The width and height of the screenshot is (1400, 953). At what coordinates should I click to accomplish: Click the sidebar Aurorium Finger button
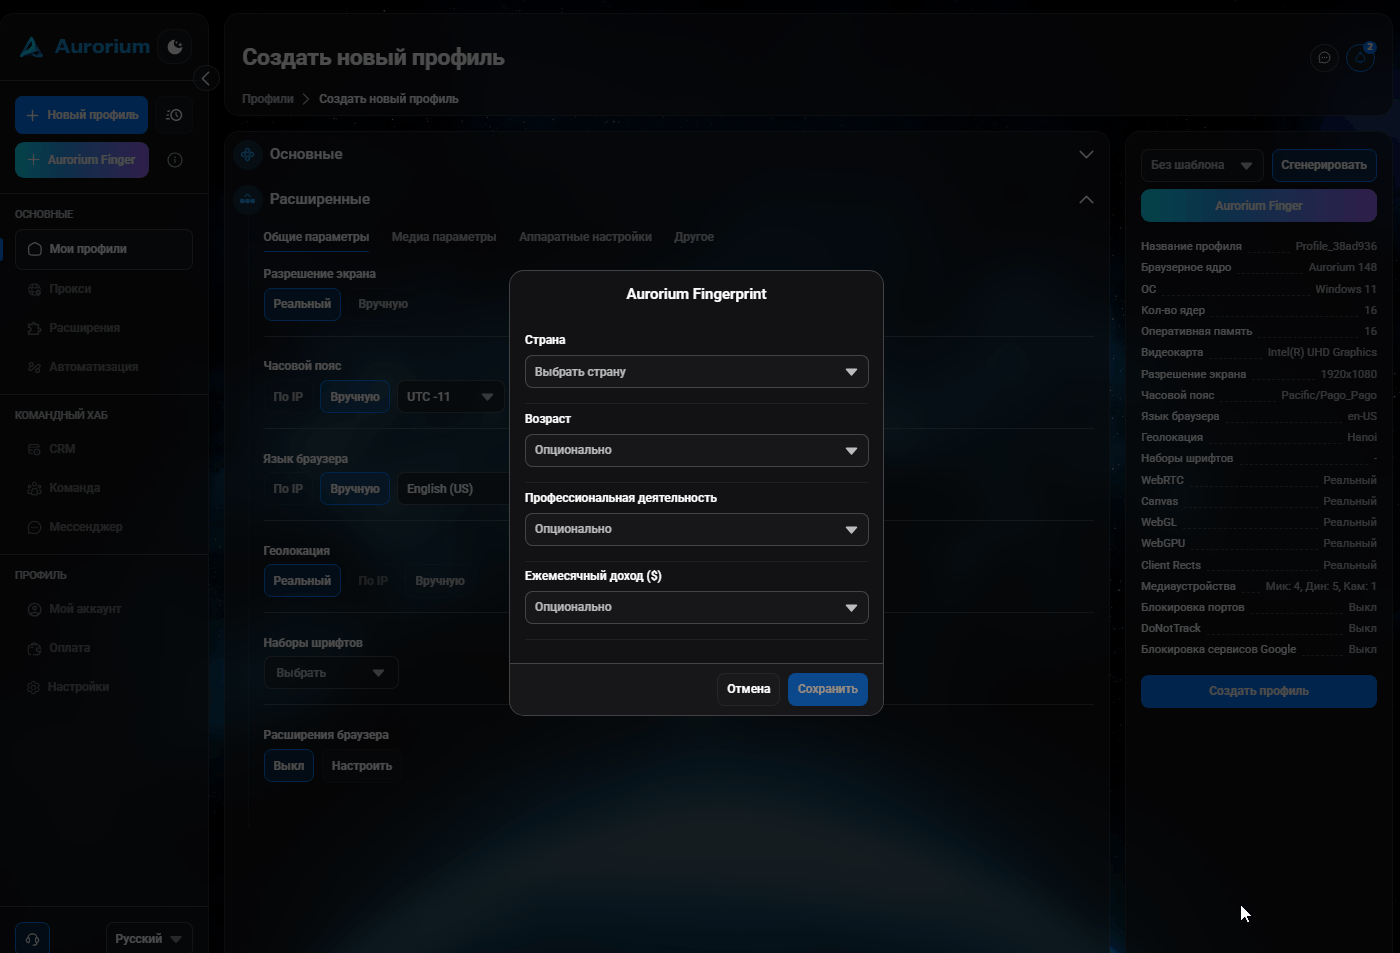point(82,160)
